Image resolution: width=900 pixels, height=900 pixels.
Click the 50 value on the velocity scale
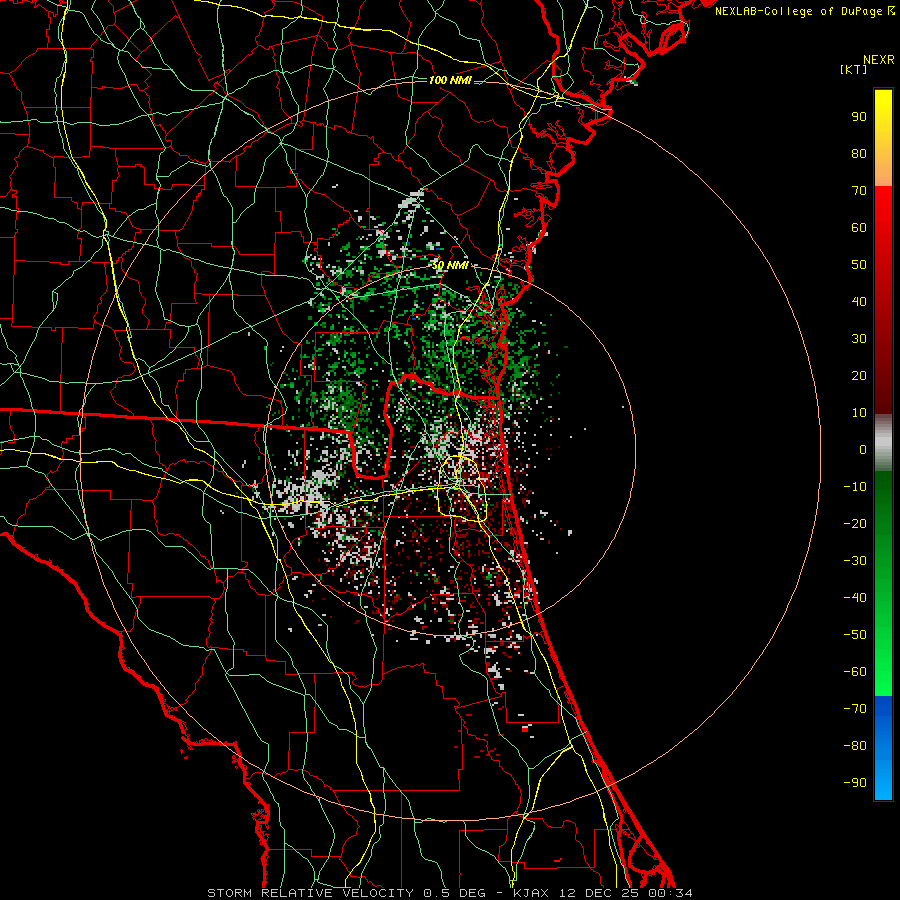click(x=859, y=265)
